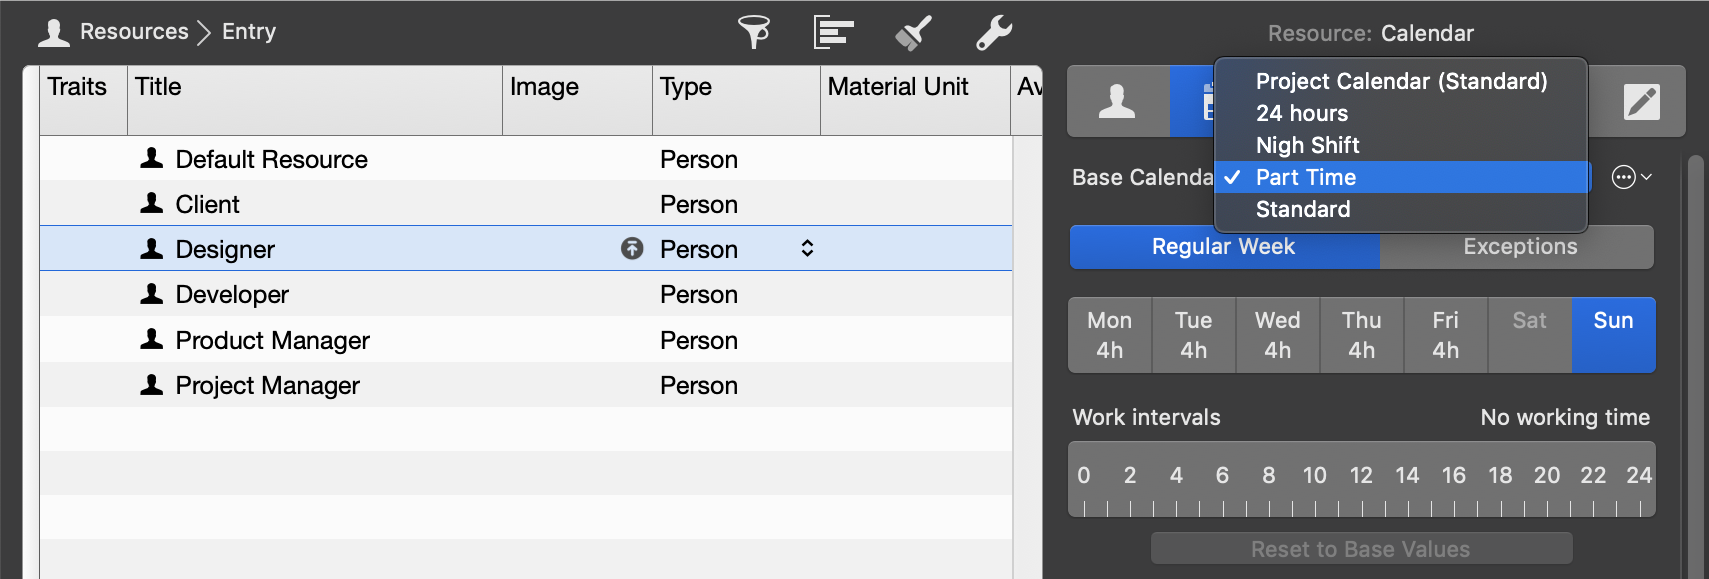This screenshot has height=579, width=1709.
Task: Toggle Monday 4h working day
Action: click(1109, 335)
